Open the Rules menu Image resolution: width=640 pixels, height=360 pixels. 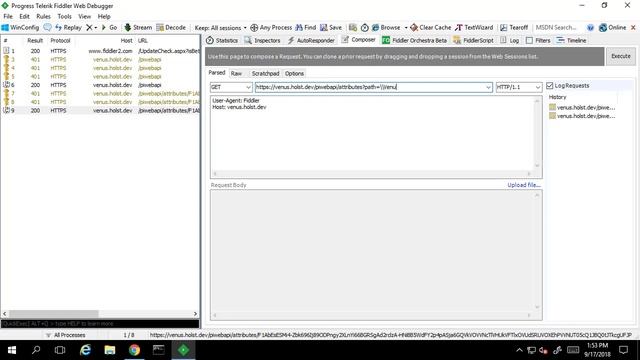[x=43, y=16]
